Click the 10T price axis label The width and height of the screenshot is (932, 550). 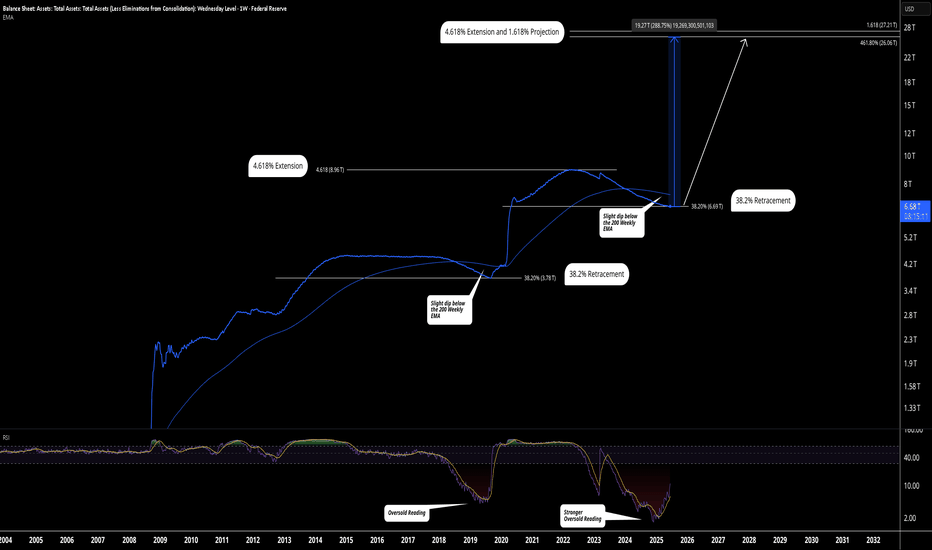tap(909, 156)
